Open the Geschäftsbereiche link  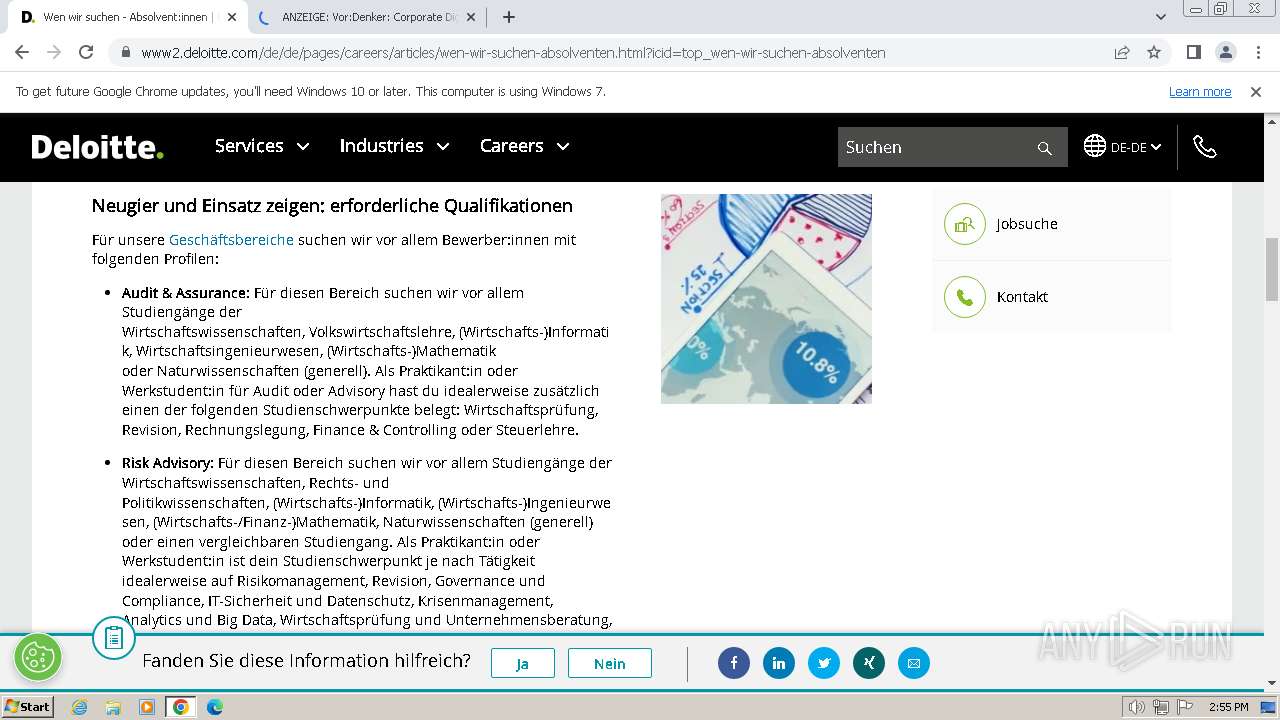coord(231,240)
